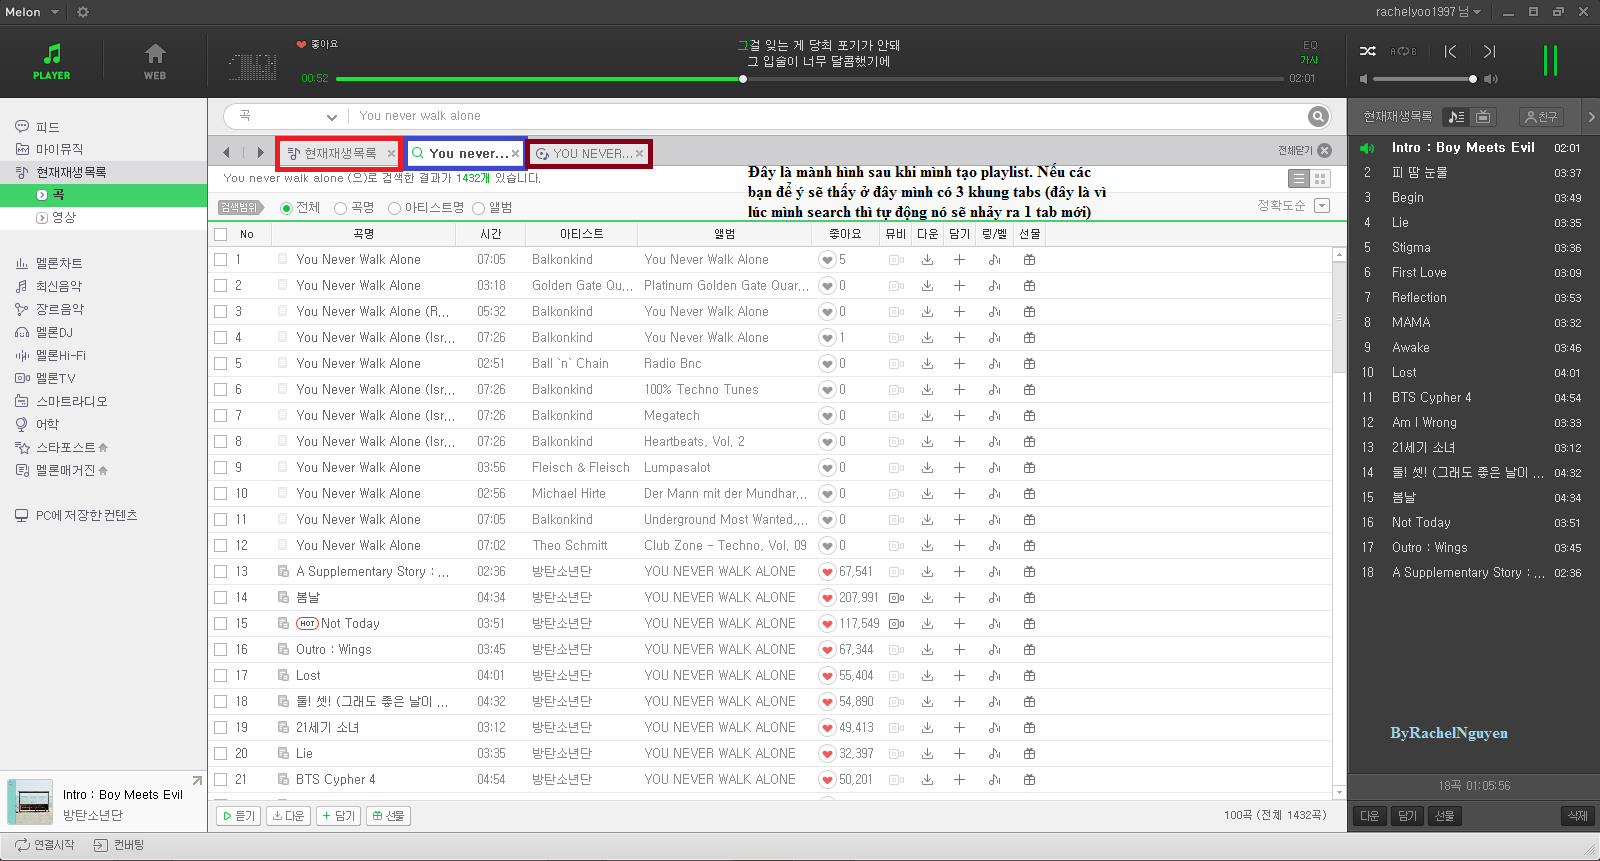Skip to previous track

tap(1450, 51)
